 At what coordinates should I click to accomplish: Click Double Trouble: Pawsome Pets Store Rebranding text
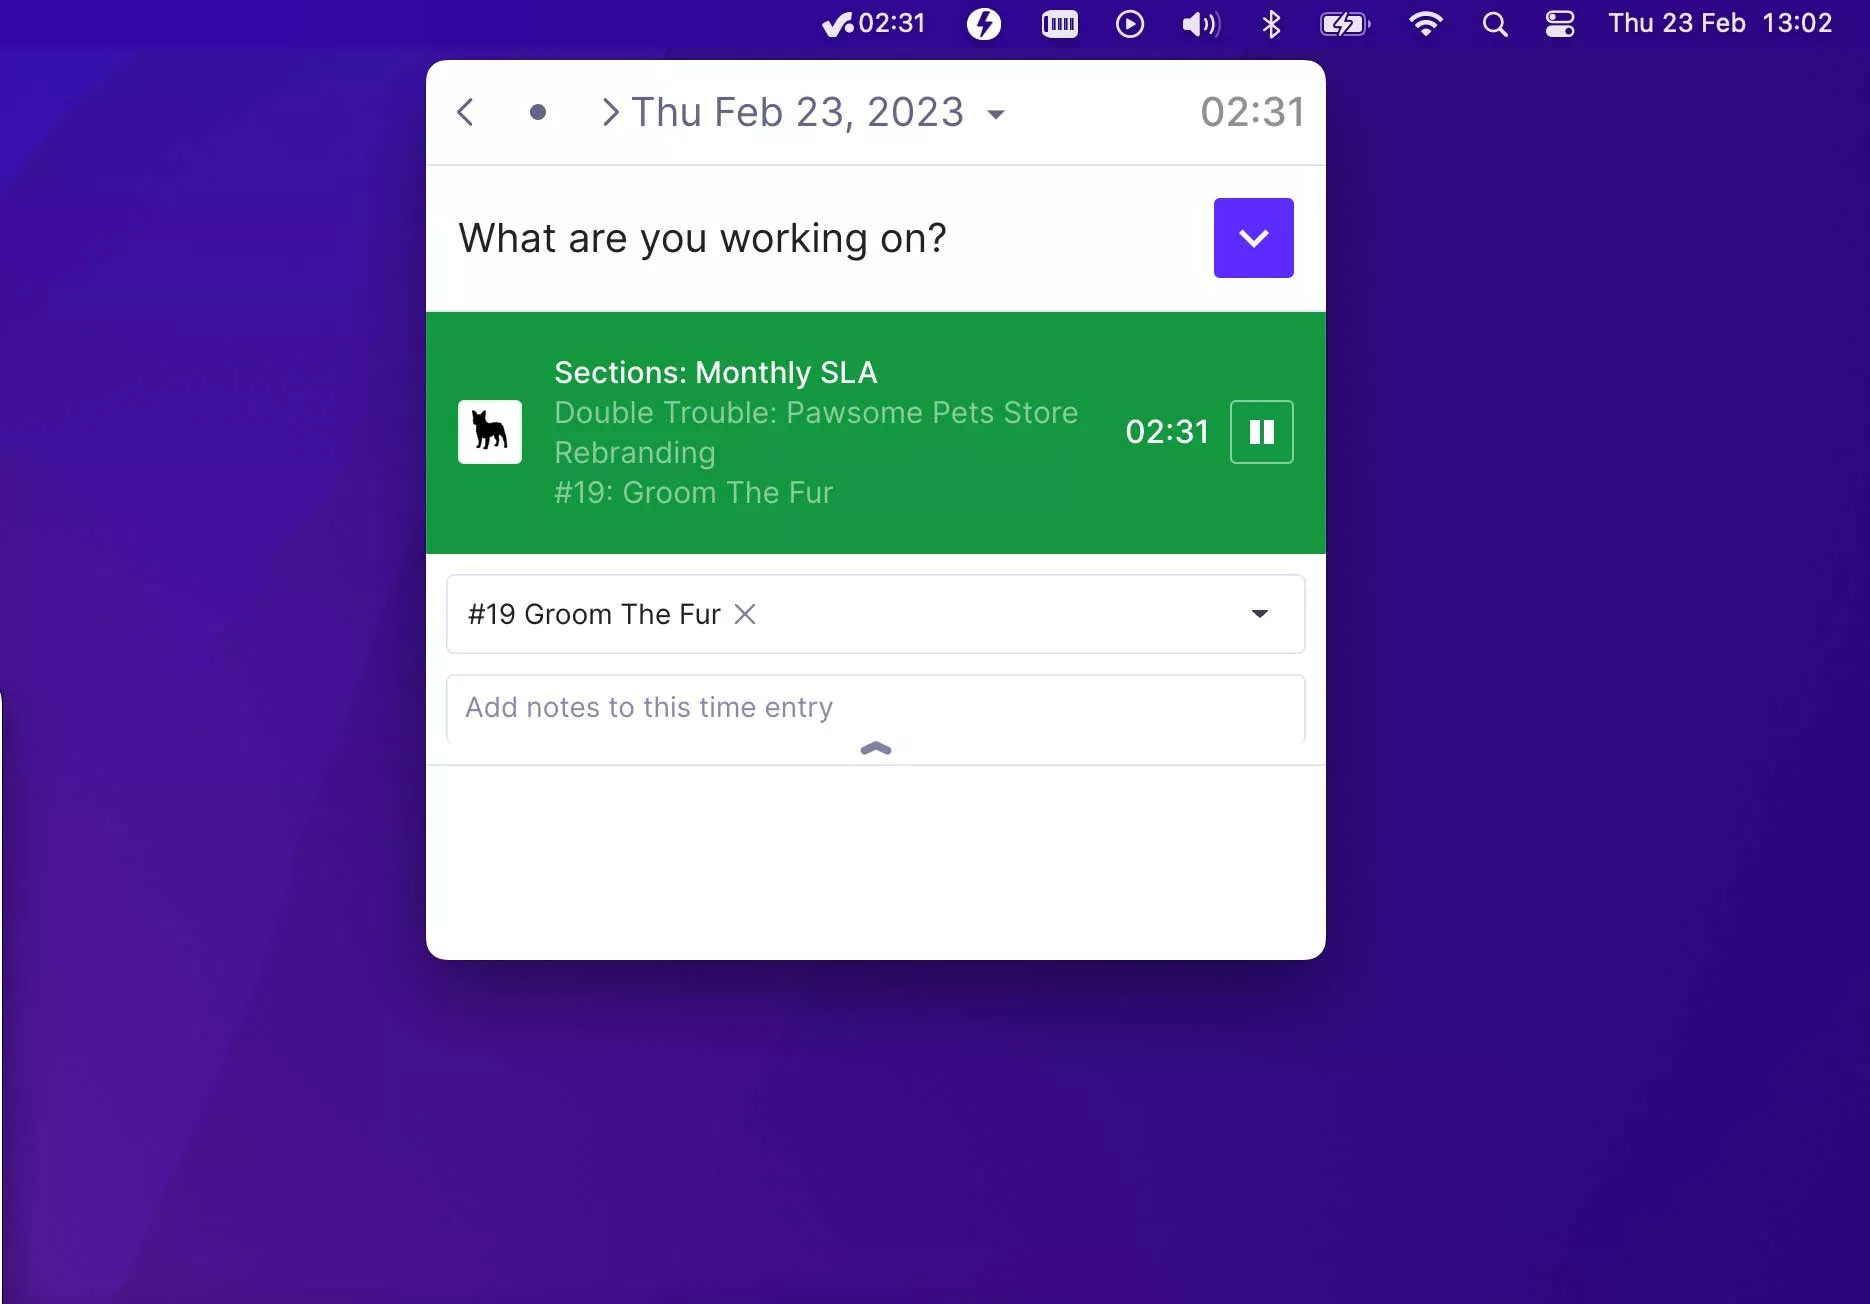[x=816, y=432]
